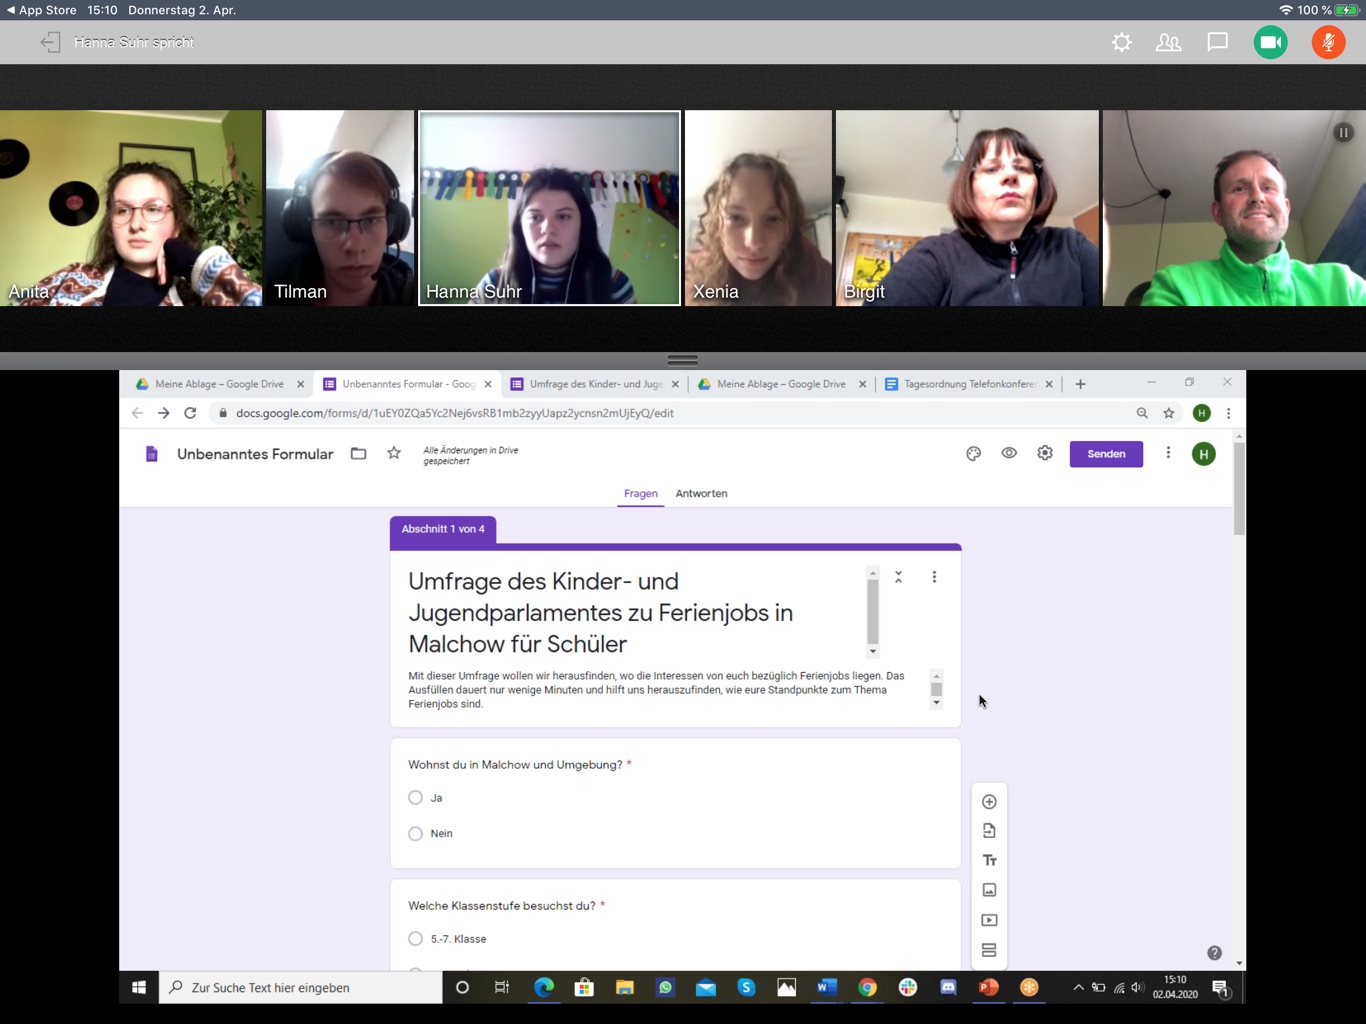Select Tilman's video thumbnail

[340, 208]
